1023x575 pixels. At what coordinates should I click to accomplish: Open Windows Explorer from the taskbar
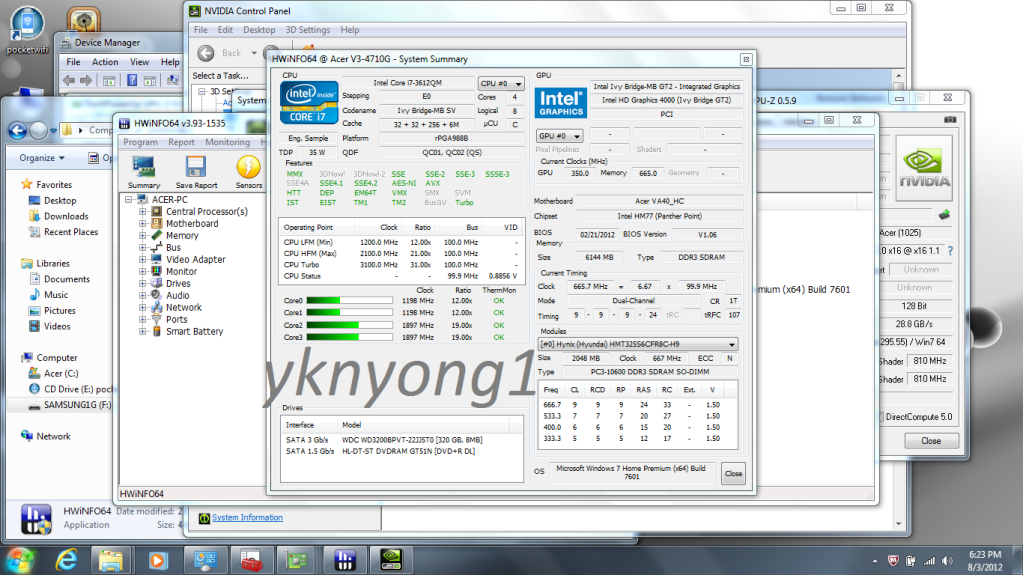pos(110,560)
